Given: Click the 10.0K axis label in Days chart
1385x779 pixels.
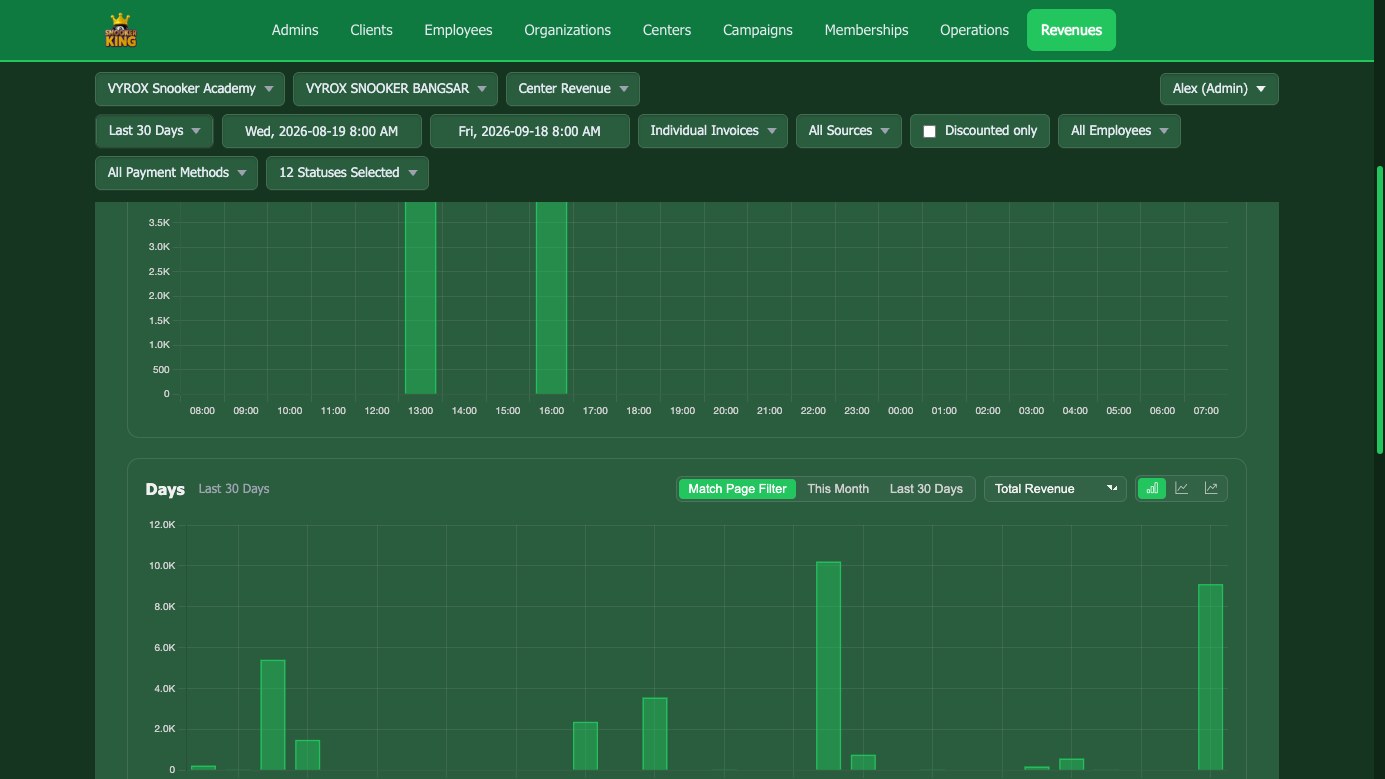Looking at the screenshot, I should coord(162,566).
